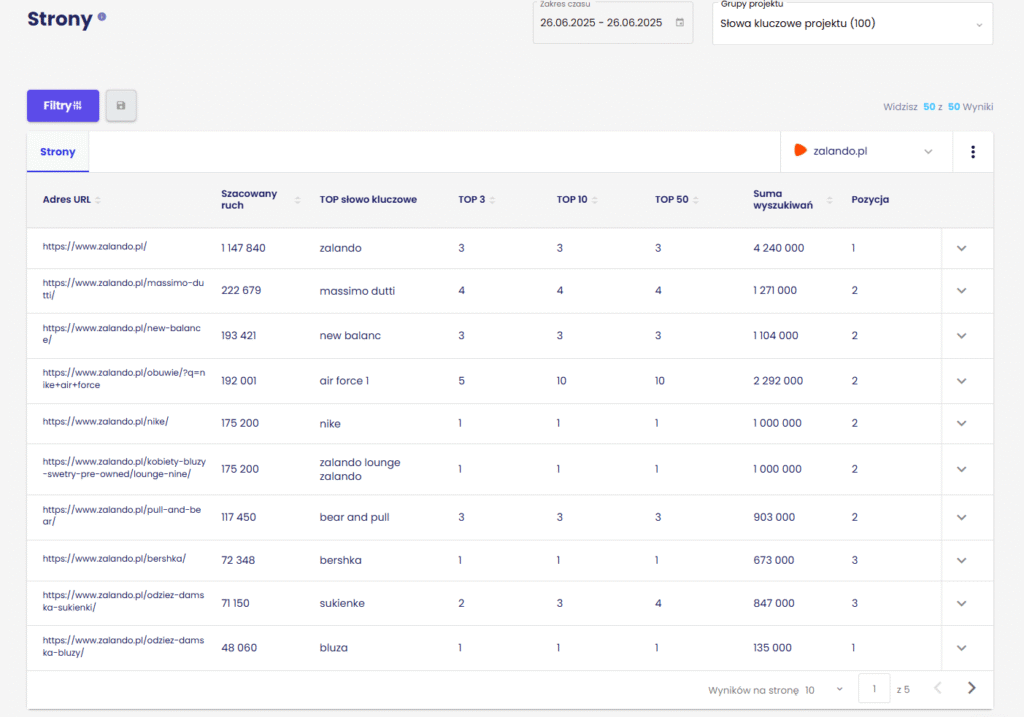
Task: Click the search sum 135 000
Action: pyautogui.click(x=772, y=648)
